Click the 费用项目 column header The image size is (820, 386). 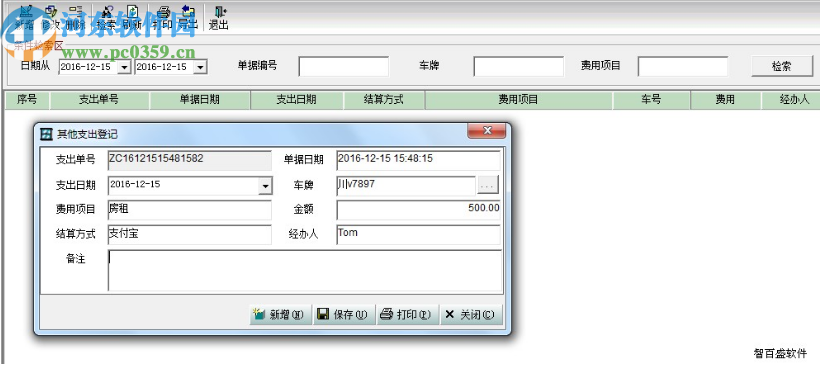click(519, 100)
